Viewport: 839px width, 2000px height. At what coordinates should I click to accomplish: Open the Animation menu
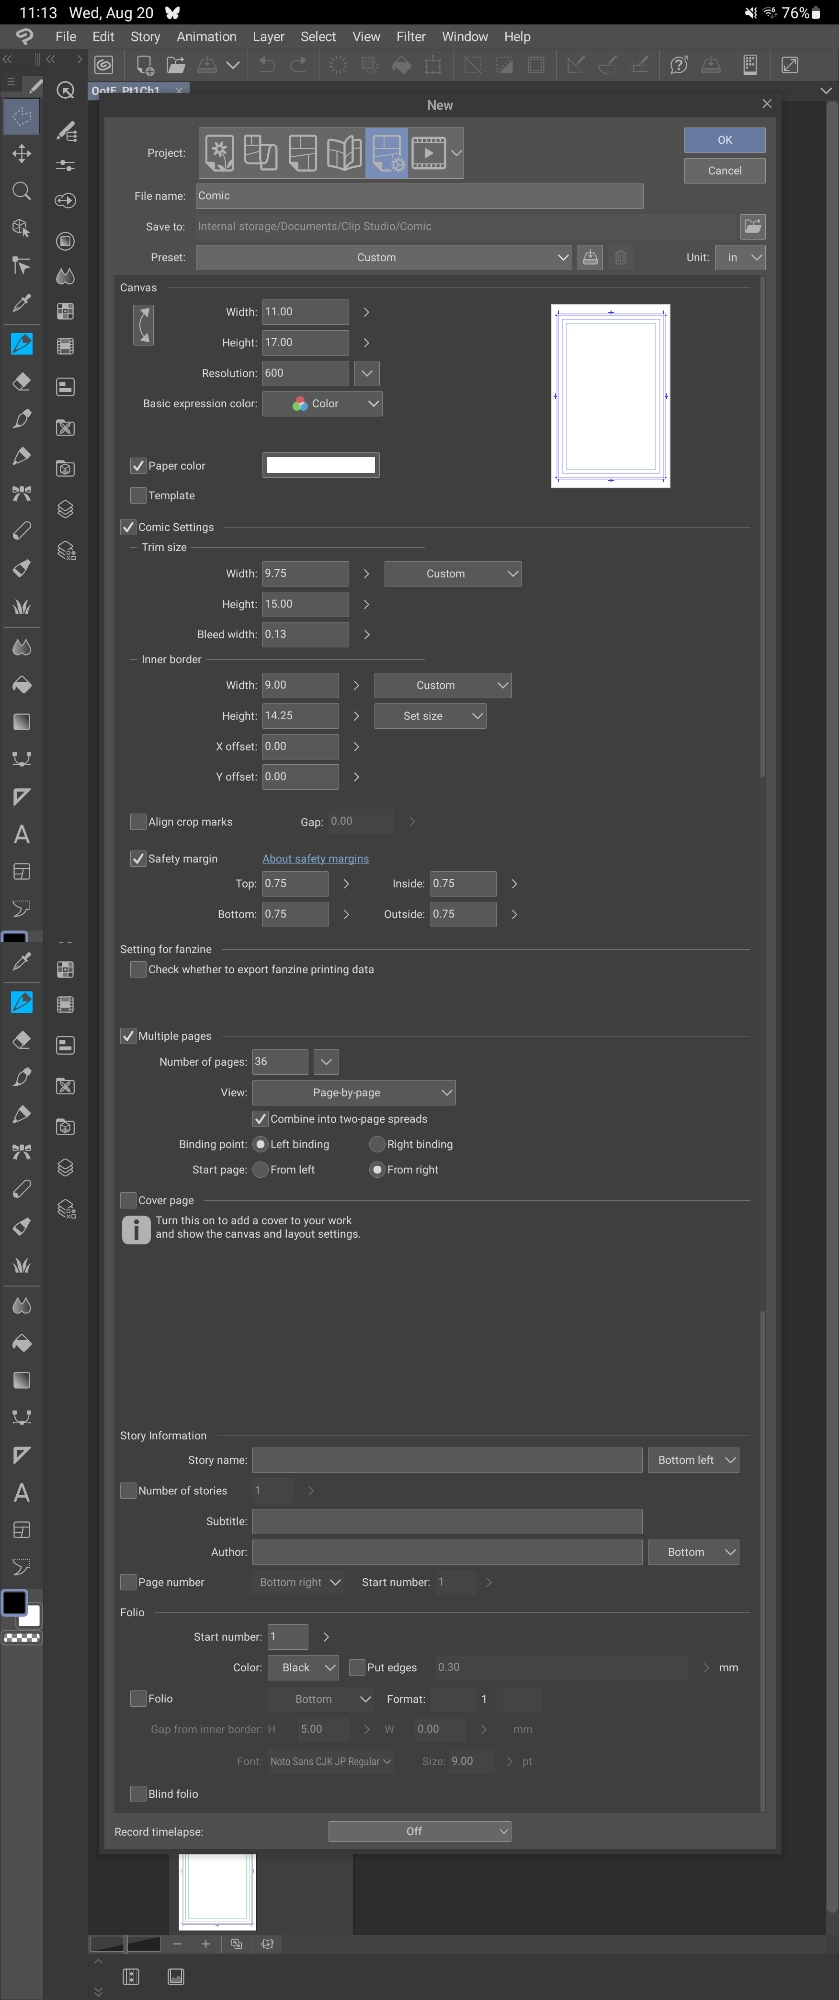[206, 36]
